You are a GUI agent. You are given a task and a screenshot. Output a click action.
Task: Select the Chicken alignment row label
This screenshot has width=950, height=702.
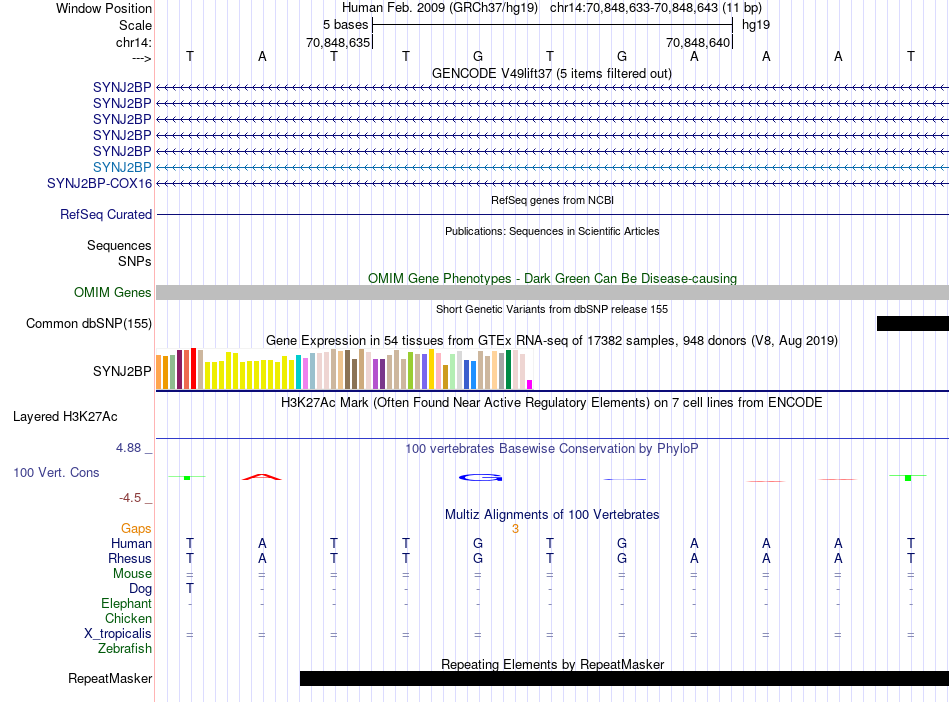pyautogui.click(x=128, y=618)
